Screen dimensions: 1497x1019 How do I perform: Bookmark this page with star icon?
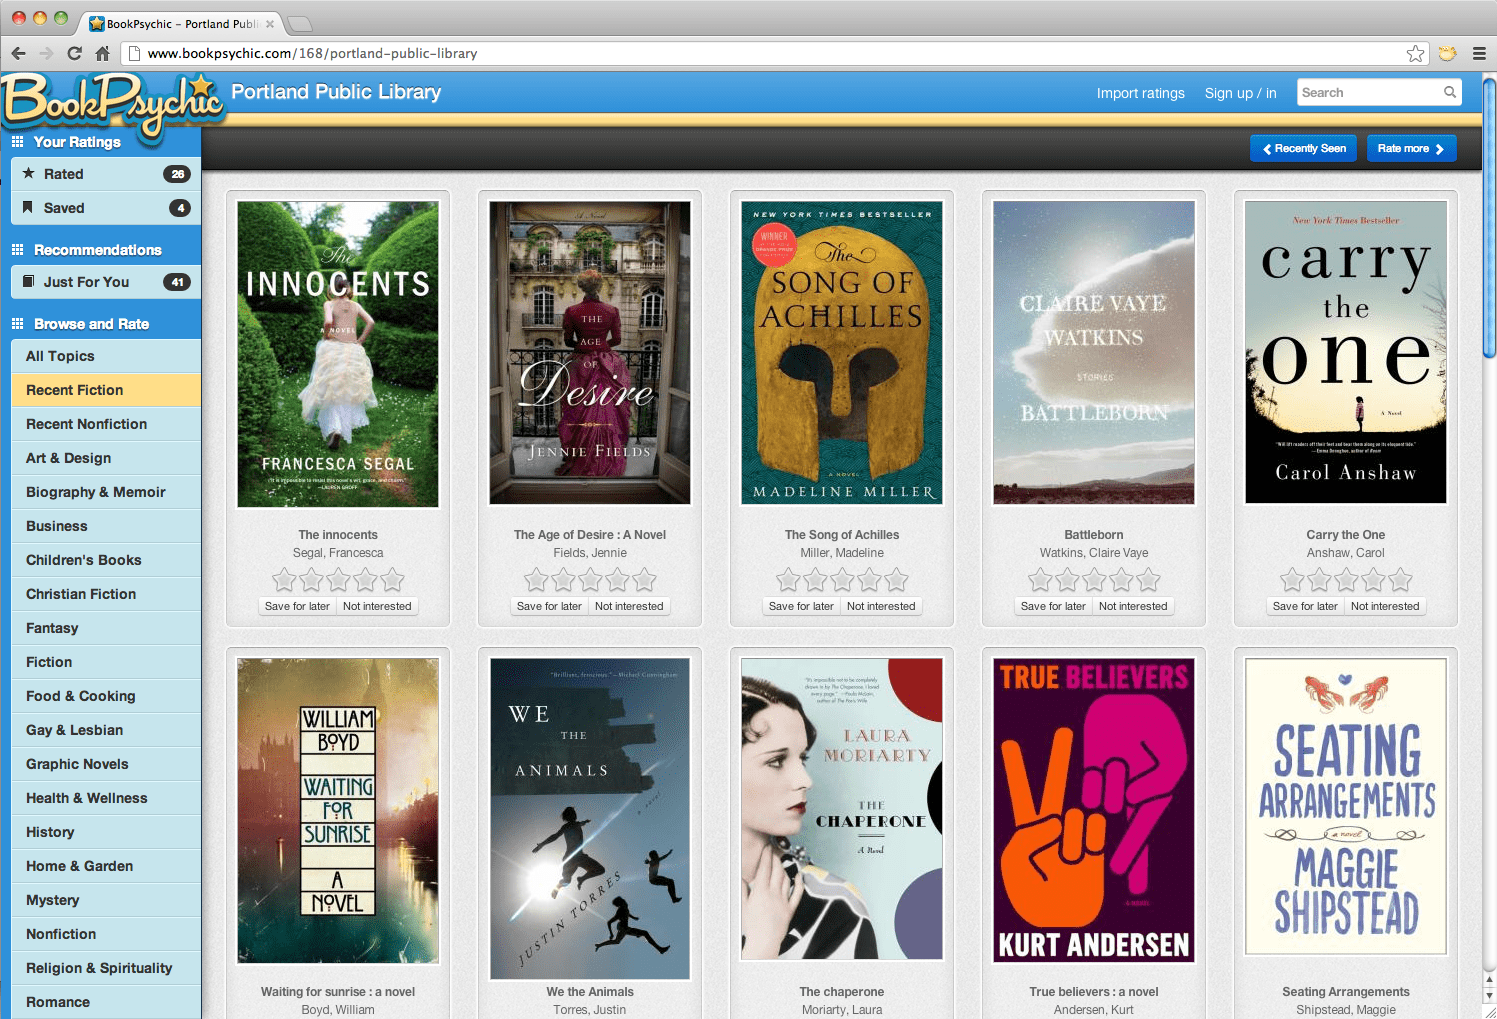1415,53
